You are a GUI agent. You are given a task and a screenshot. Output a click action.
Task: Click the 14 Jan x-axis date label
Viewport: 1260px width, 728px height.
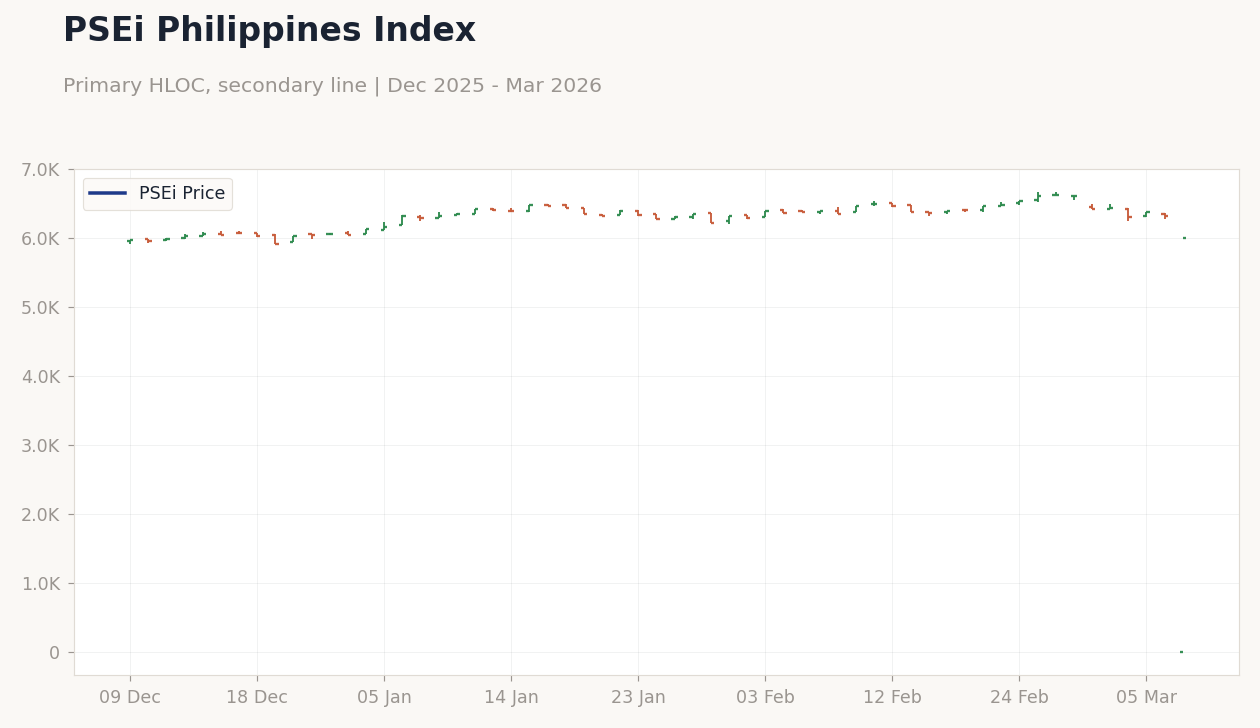click(511, 698)
